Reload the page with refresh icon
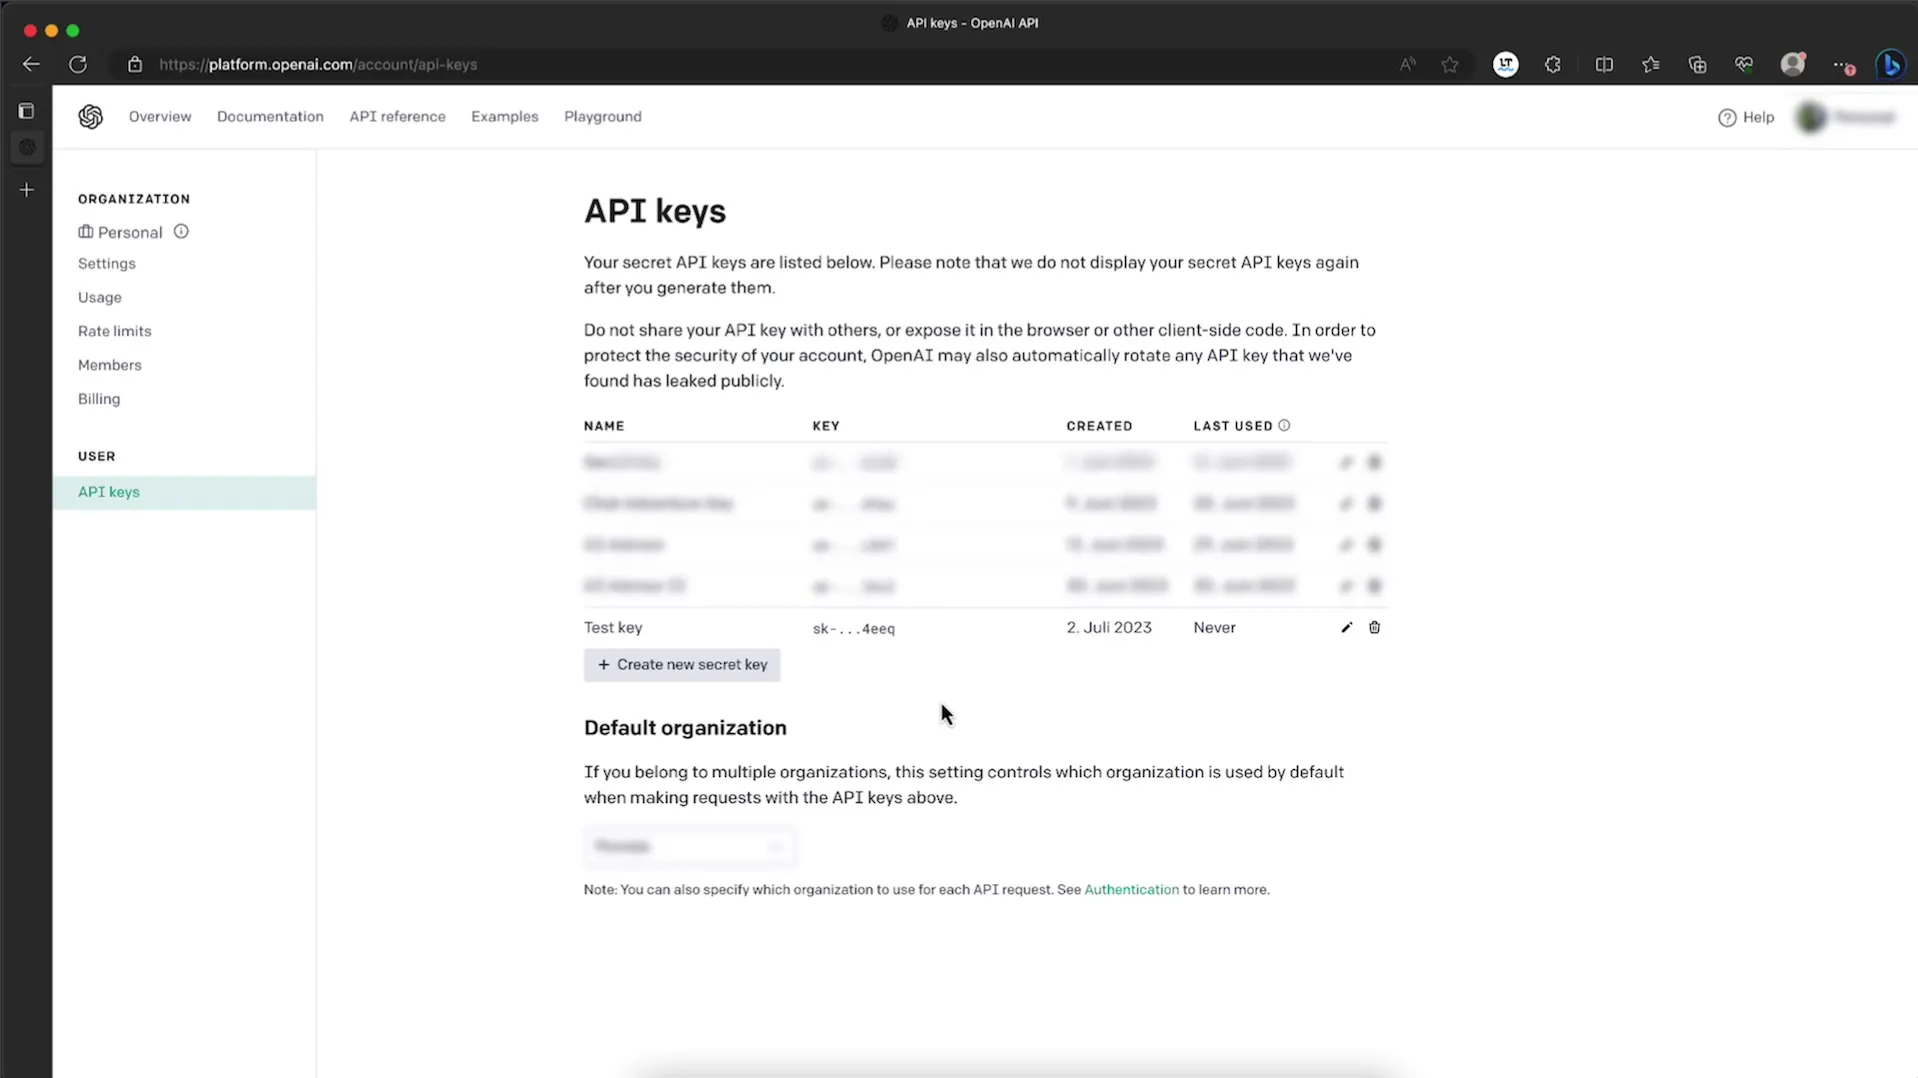This screenshot has height=1078, width=1918. (x=78, y=64)
